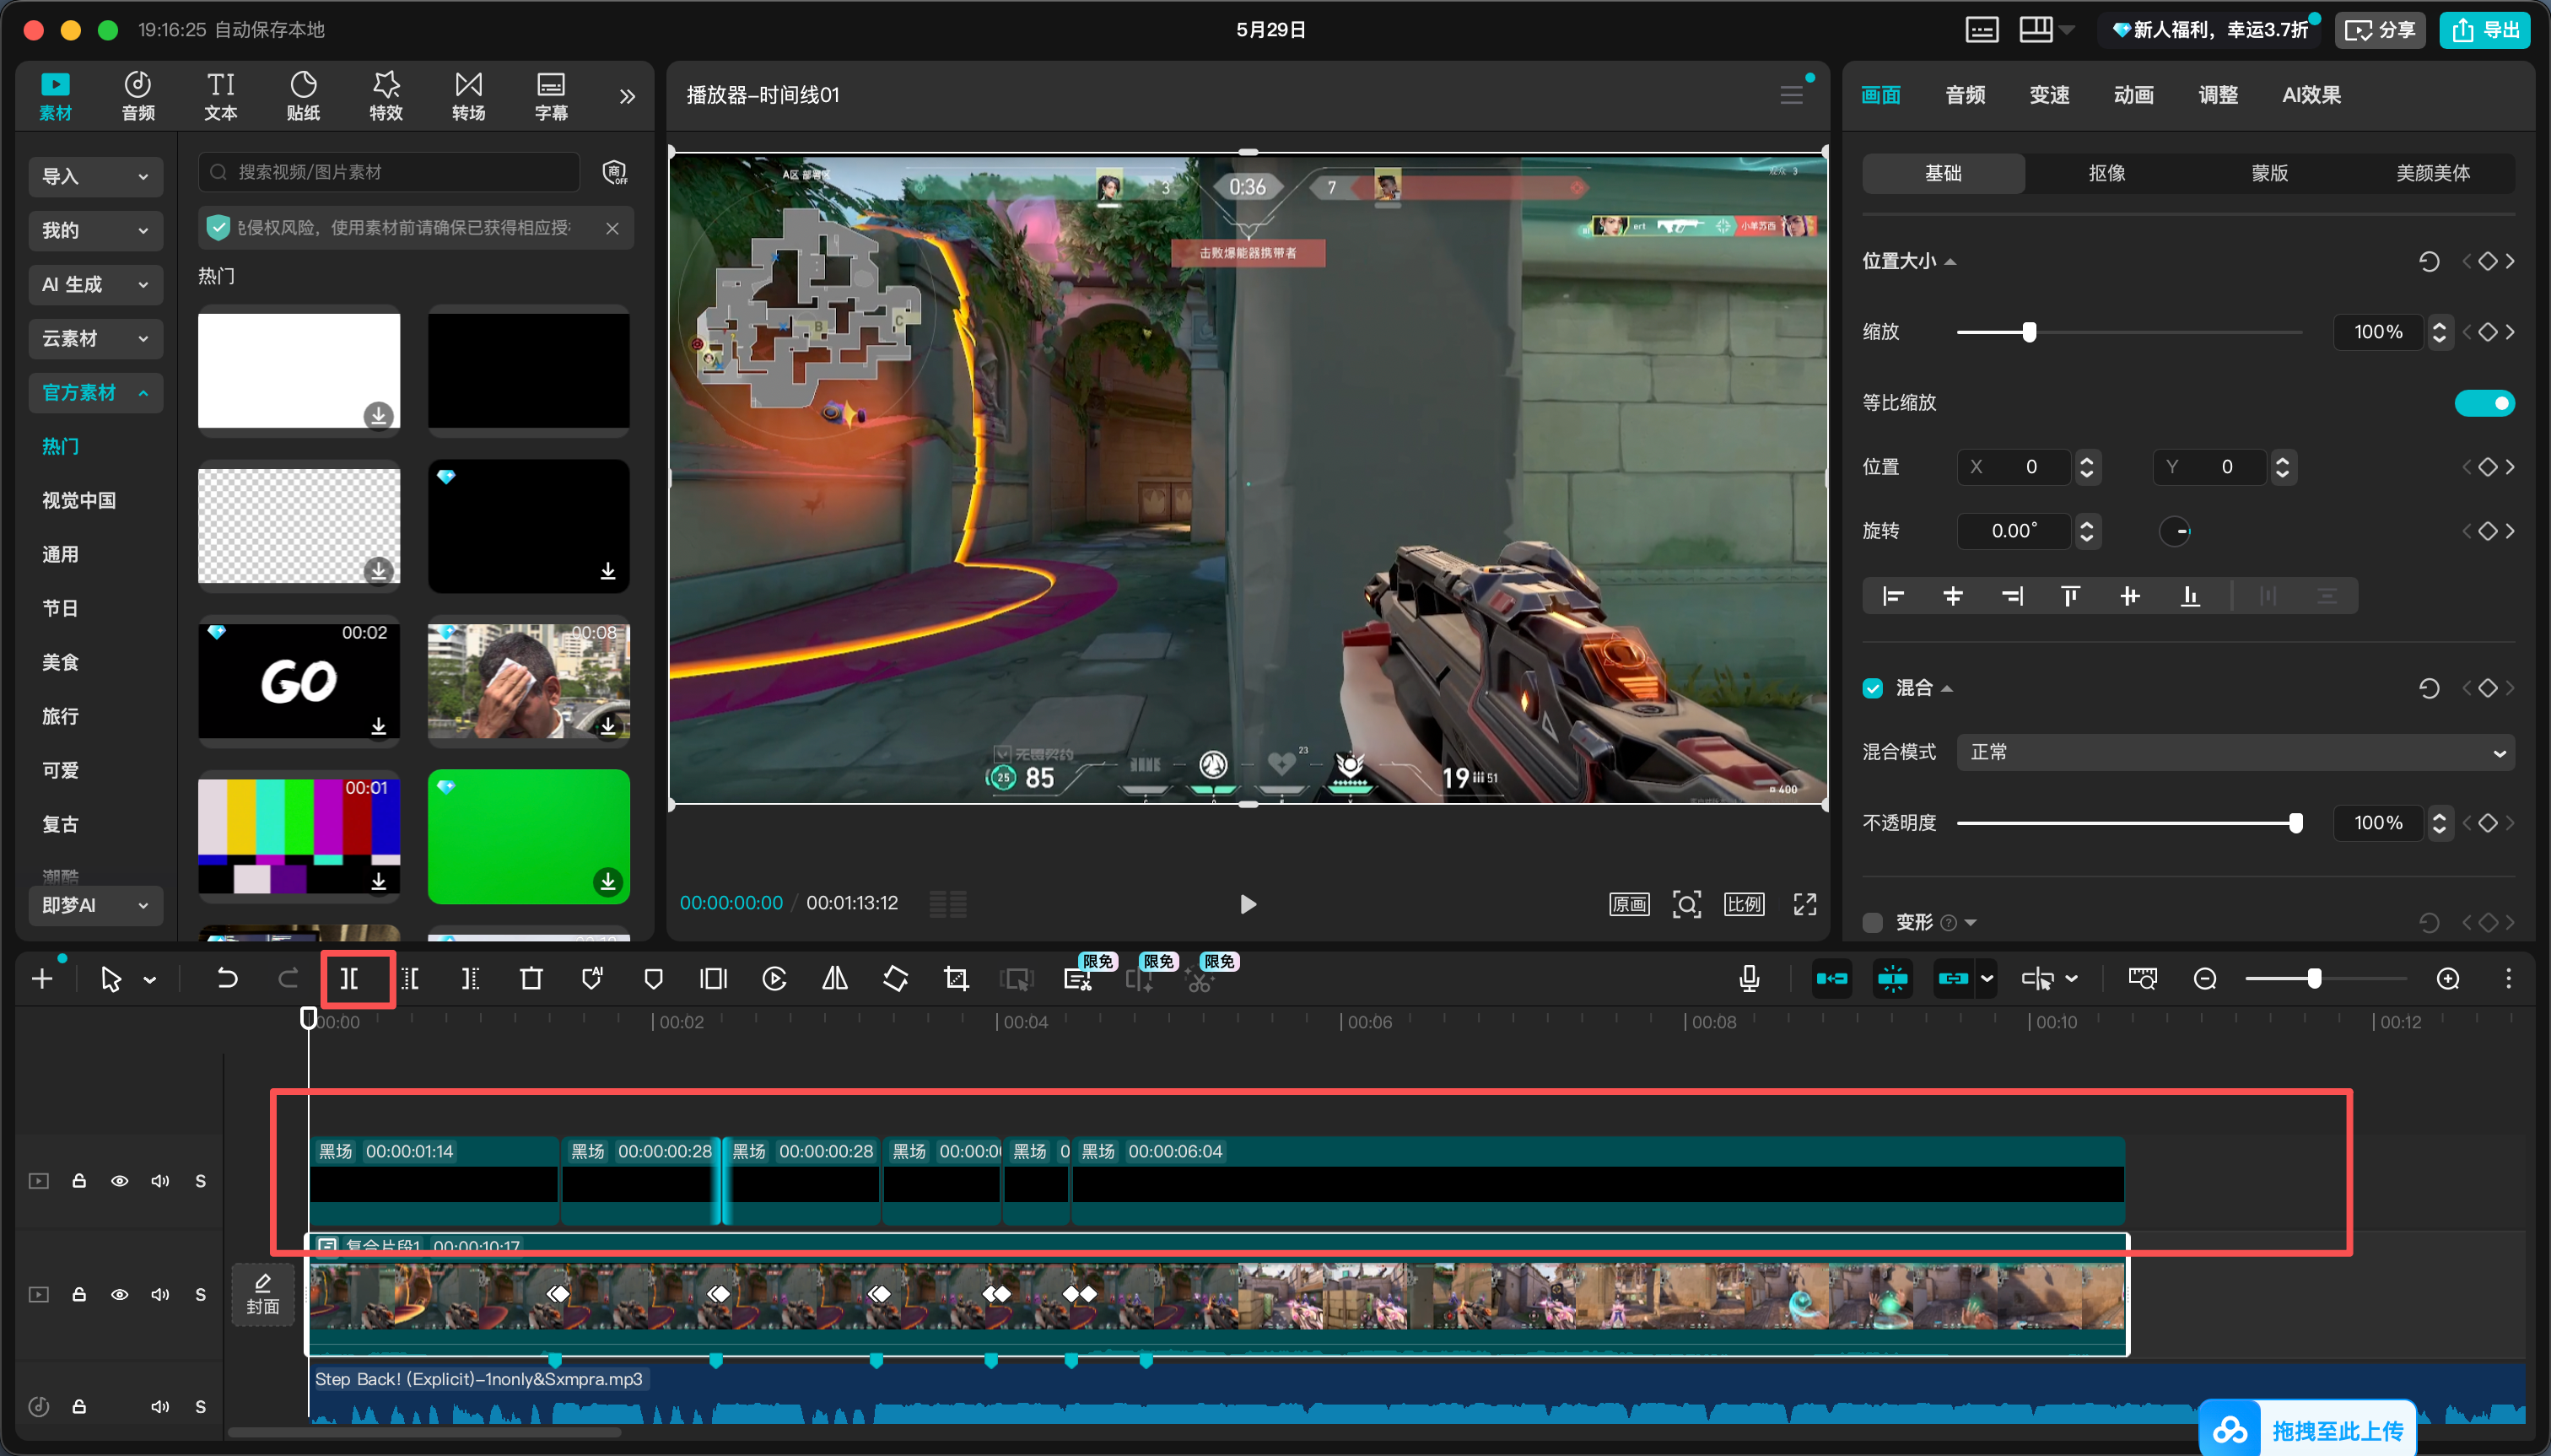Click the 导出 export button
The image size is (2551, 1456).
2484,30
